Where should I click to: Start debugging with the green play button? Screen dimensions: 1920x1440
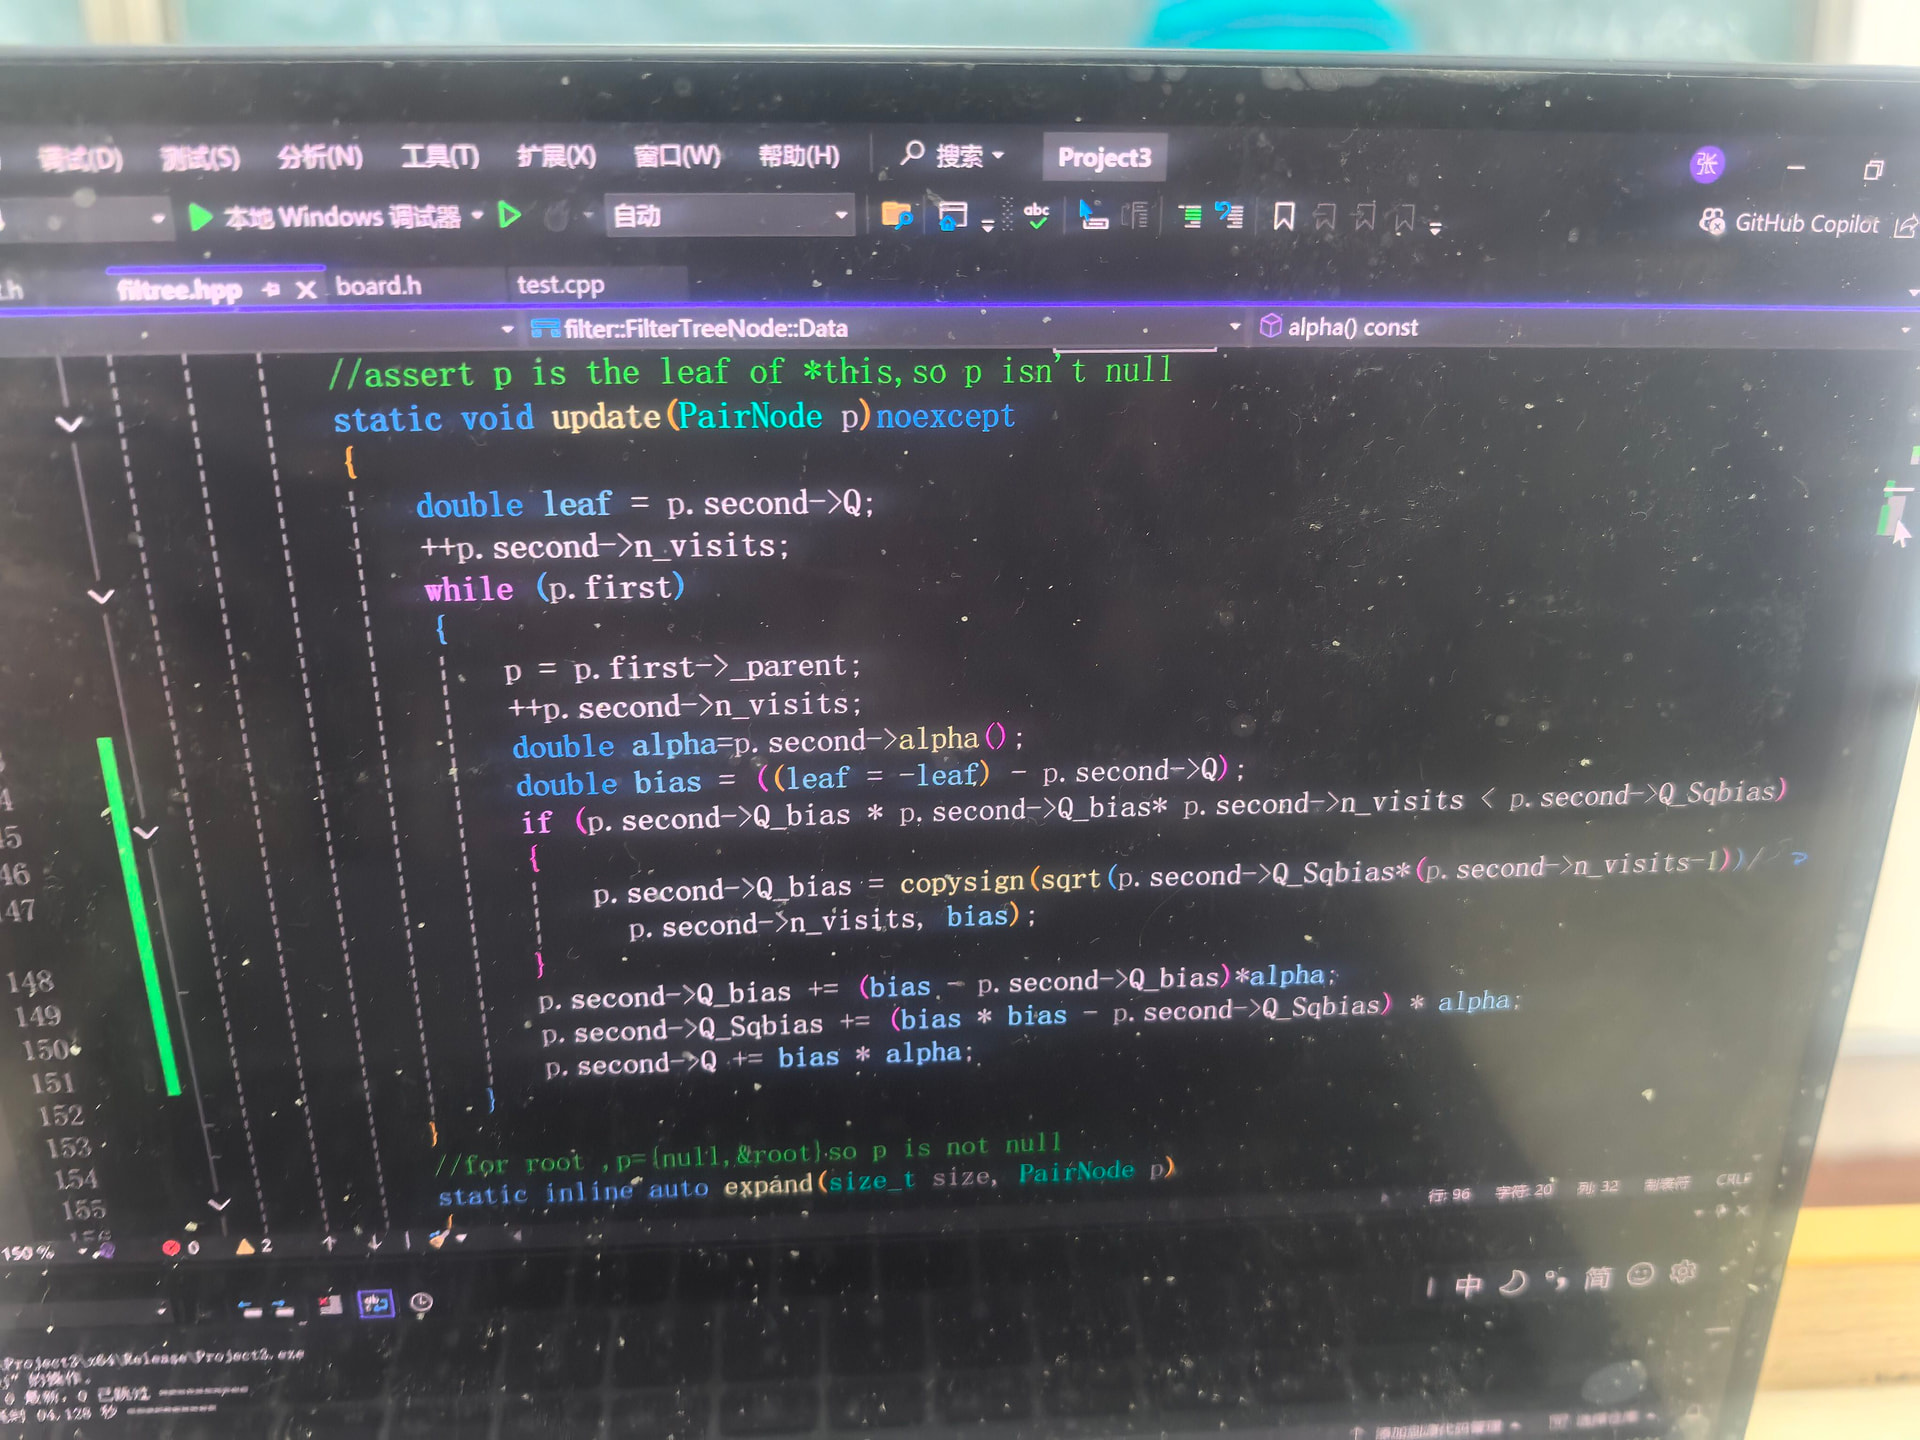(x=200, y=217)
